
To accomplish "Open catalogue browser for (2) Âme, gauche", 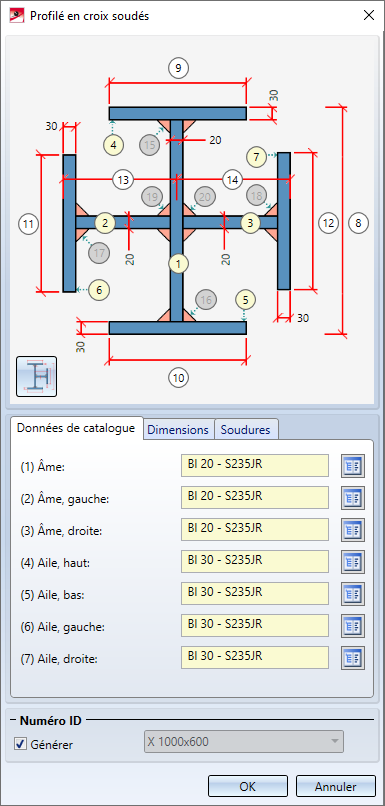I will (x=353, y=498).
